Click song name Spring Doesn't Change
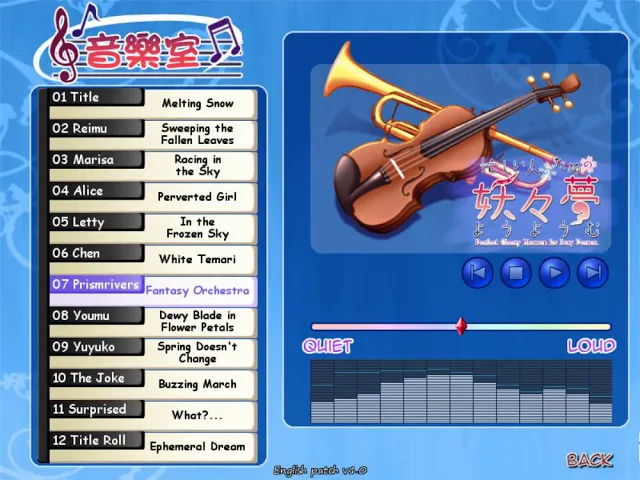This screenshot has height=480, width=640. coord(198,353)
